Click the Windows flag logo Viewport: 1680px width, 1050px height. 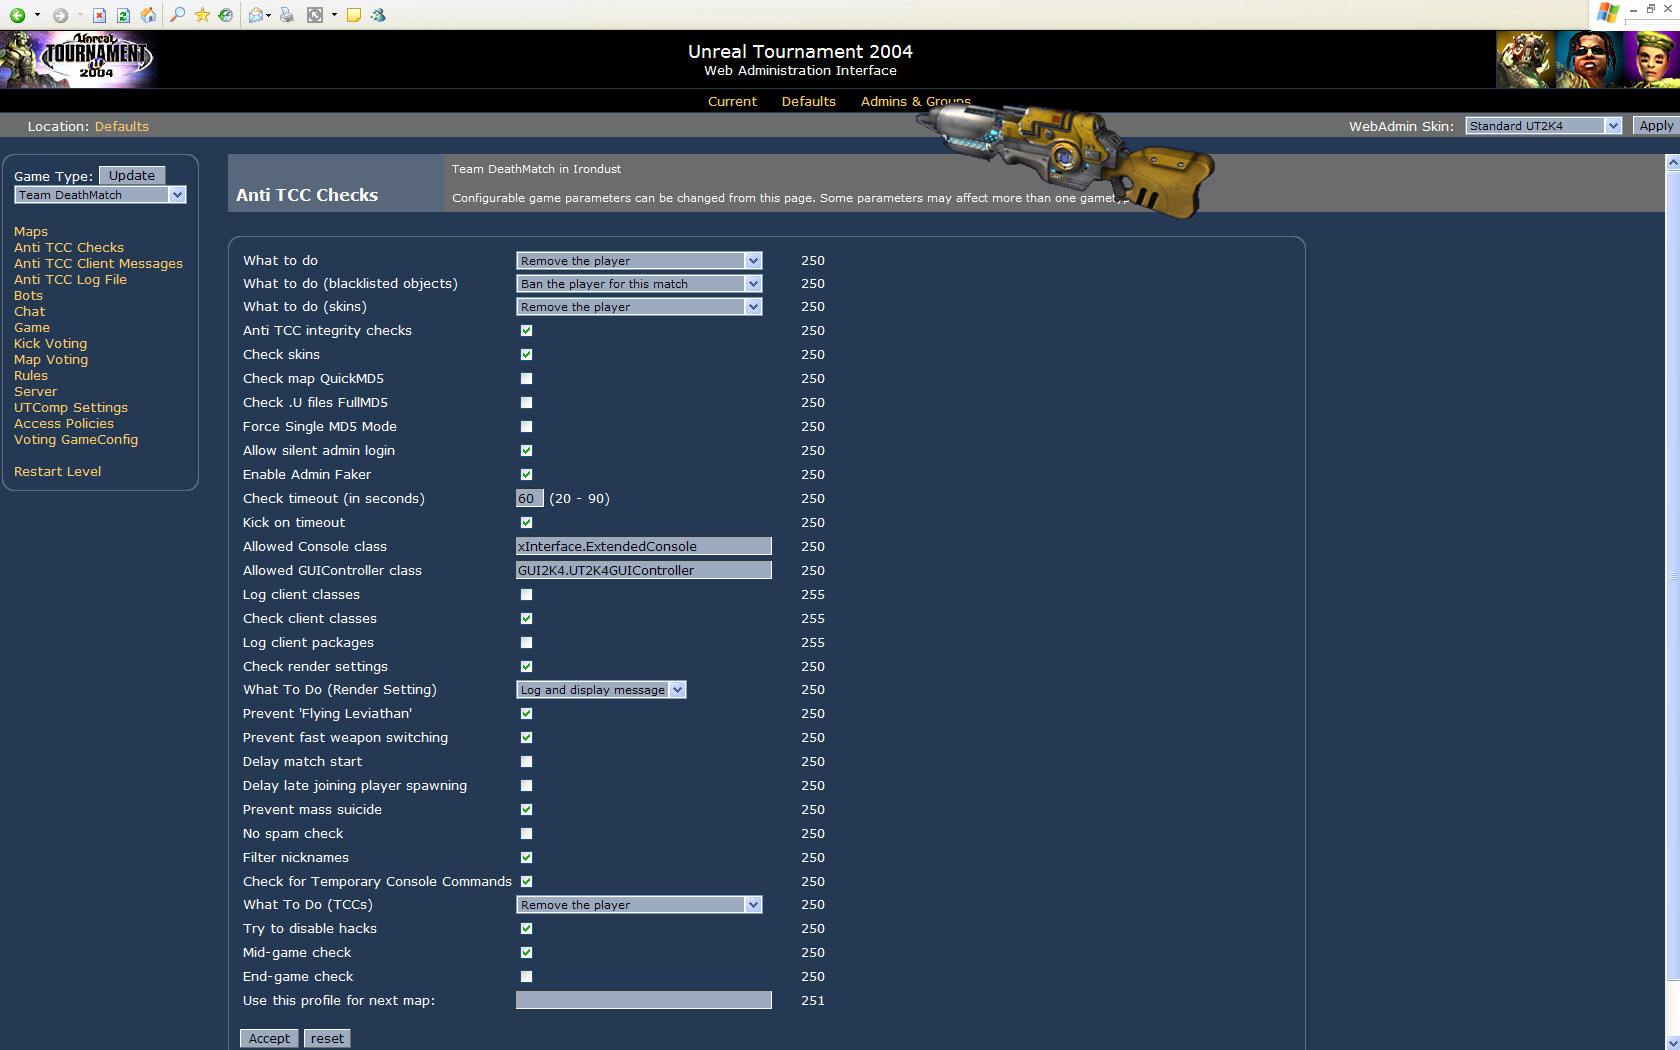(x=1607, y=13)
